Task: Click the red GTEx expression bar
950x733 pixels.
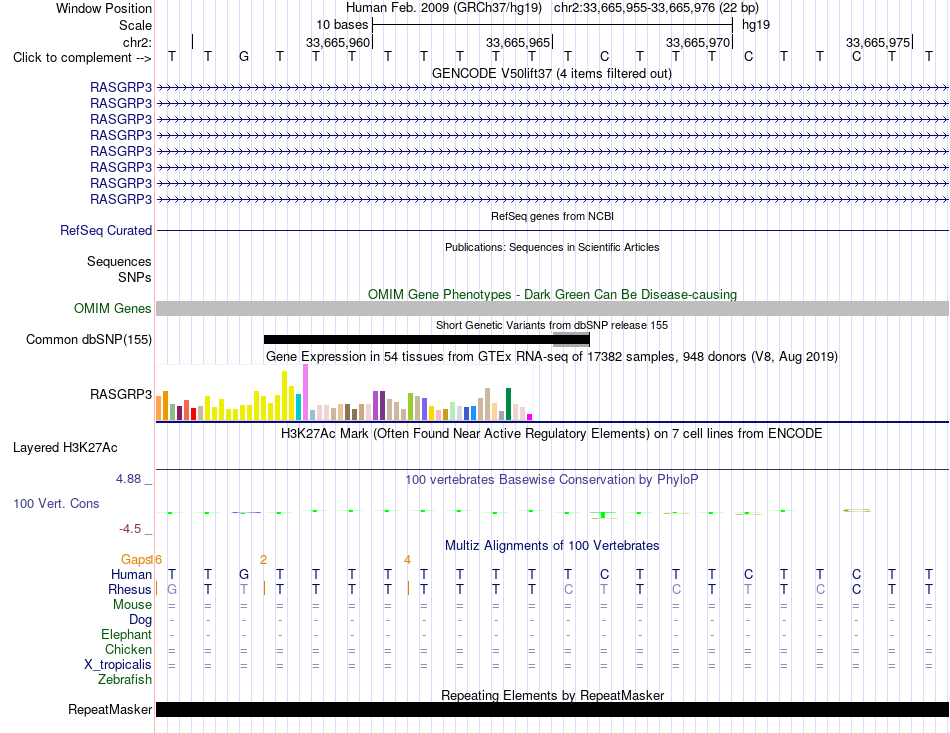Action: coord(193,414)
